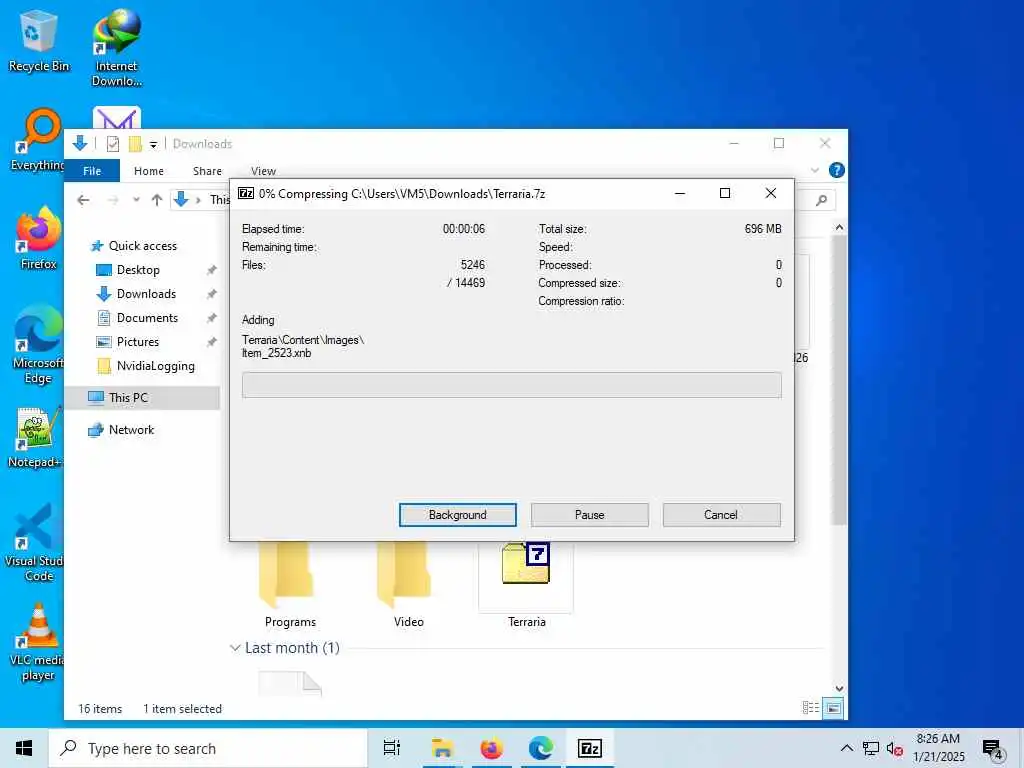This screenshot has height=768, width=1024.
Task: Open Edge from the taskbar
Action: click(541, 748)
